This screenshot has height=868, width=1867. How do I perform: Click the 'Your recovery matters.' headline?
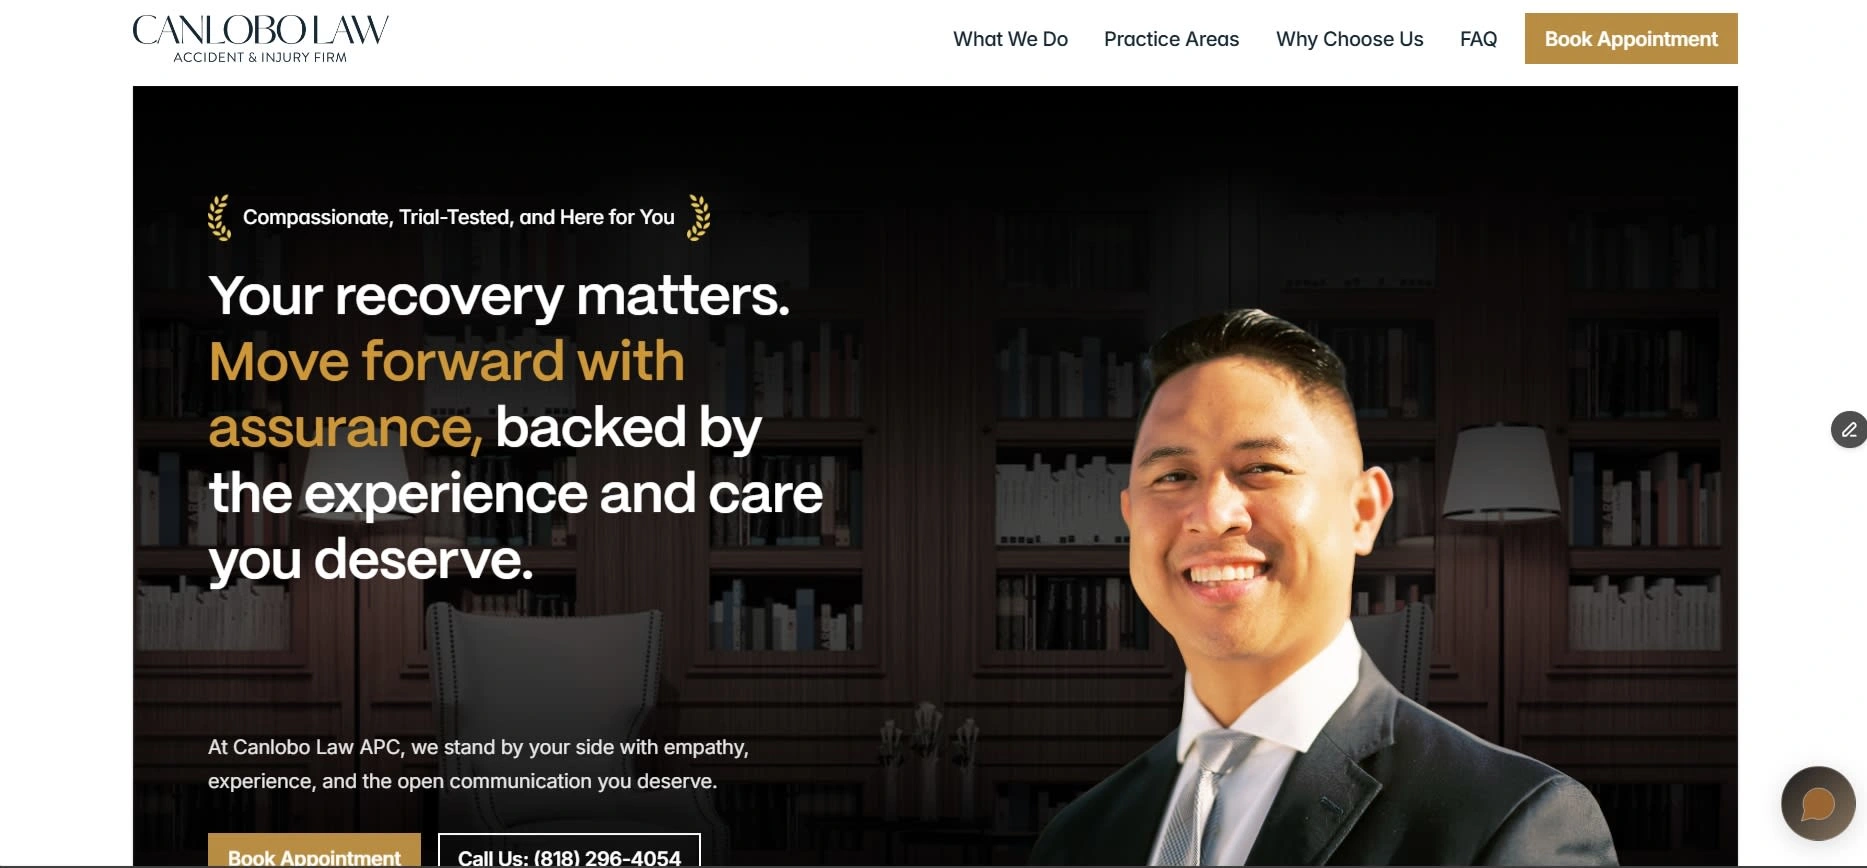click(499, 296)
